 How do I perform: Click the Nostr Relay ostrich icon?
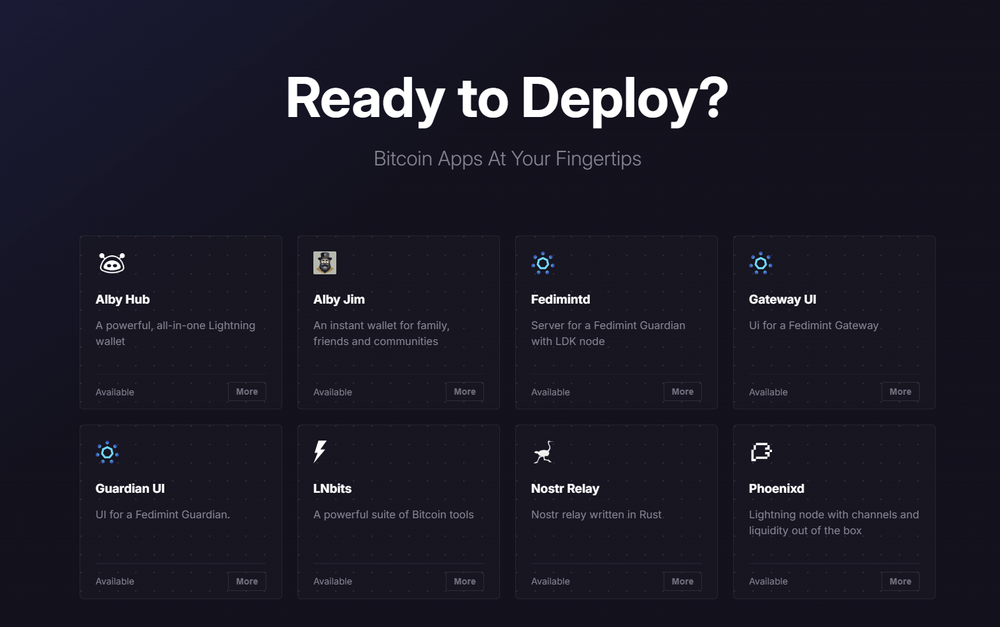click(x=543, y=452)
